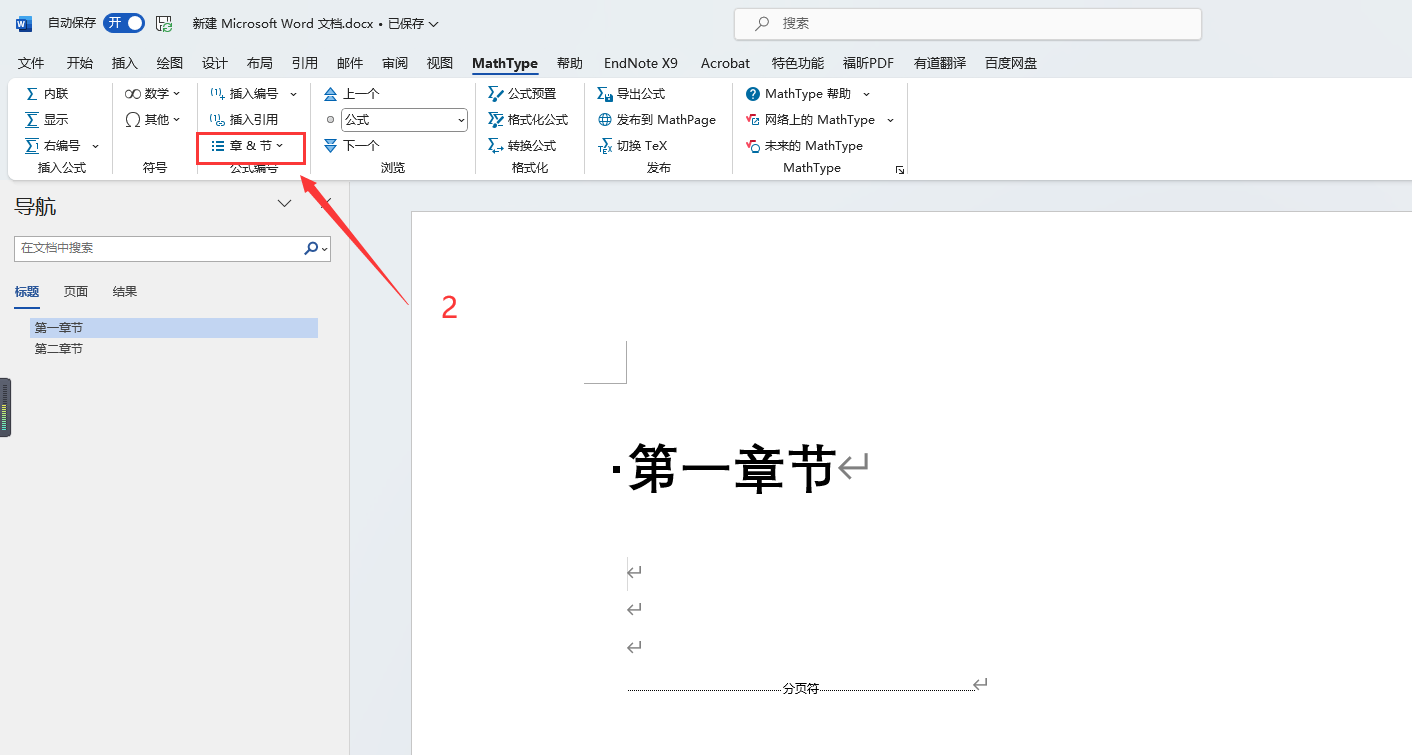The width and height of the screenshot is (1412, 755).
Task: Click 转换公式 convert equations button
Action: (x=521, y=145)
